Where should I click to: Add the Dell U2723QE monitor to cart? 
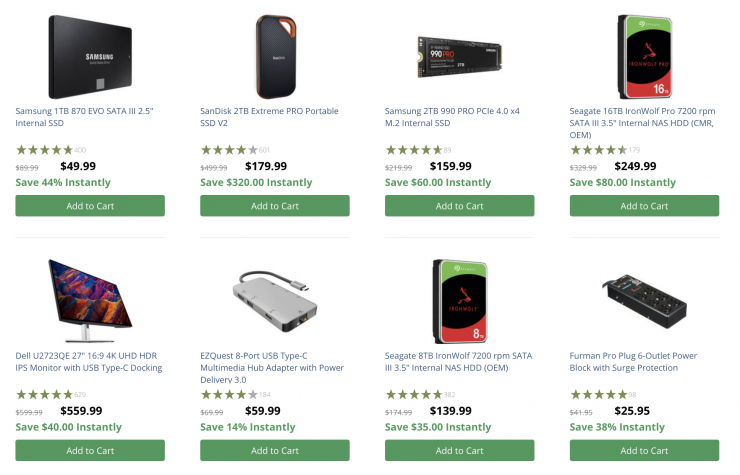(90, 450)
